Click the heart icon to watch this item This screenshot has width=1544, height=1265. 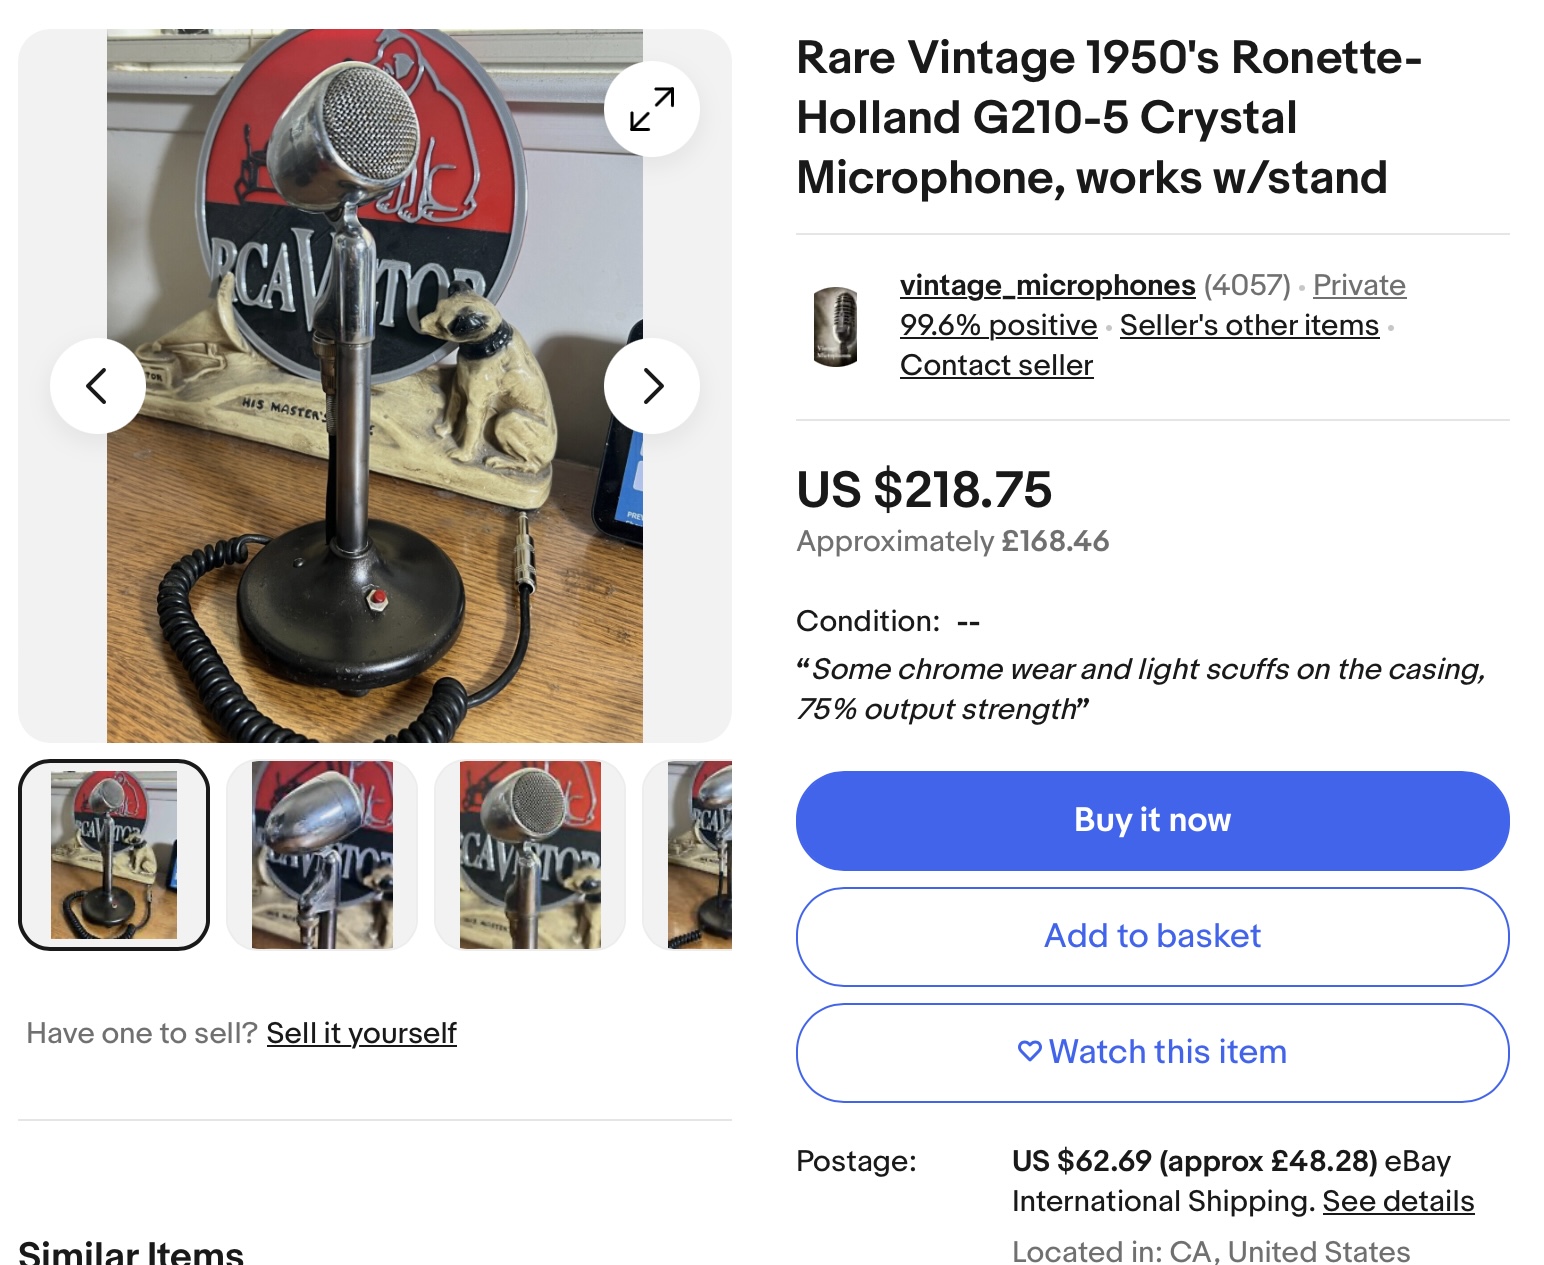(1029, 1051)
